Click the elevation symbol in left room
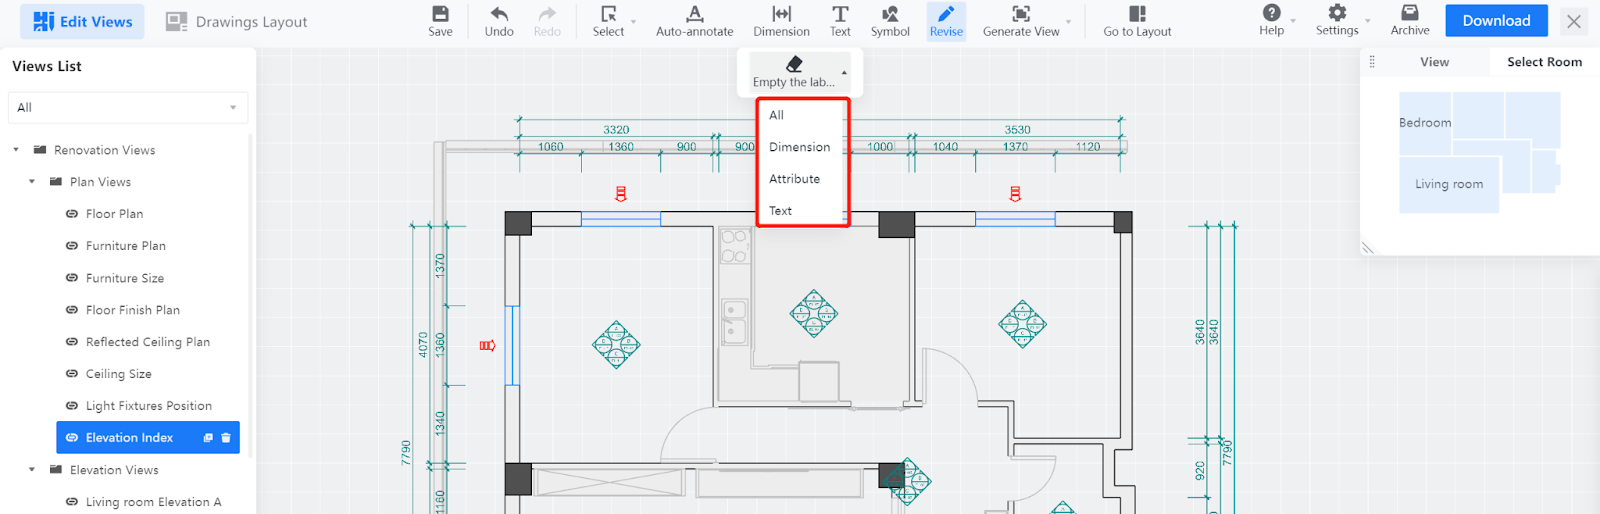 coord(616,345)
